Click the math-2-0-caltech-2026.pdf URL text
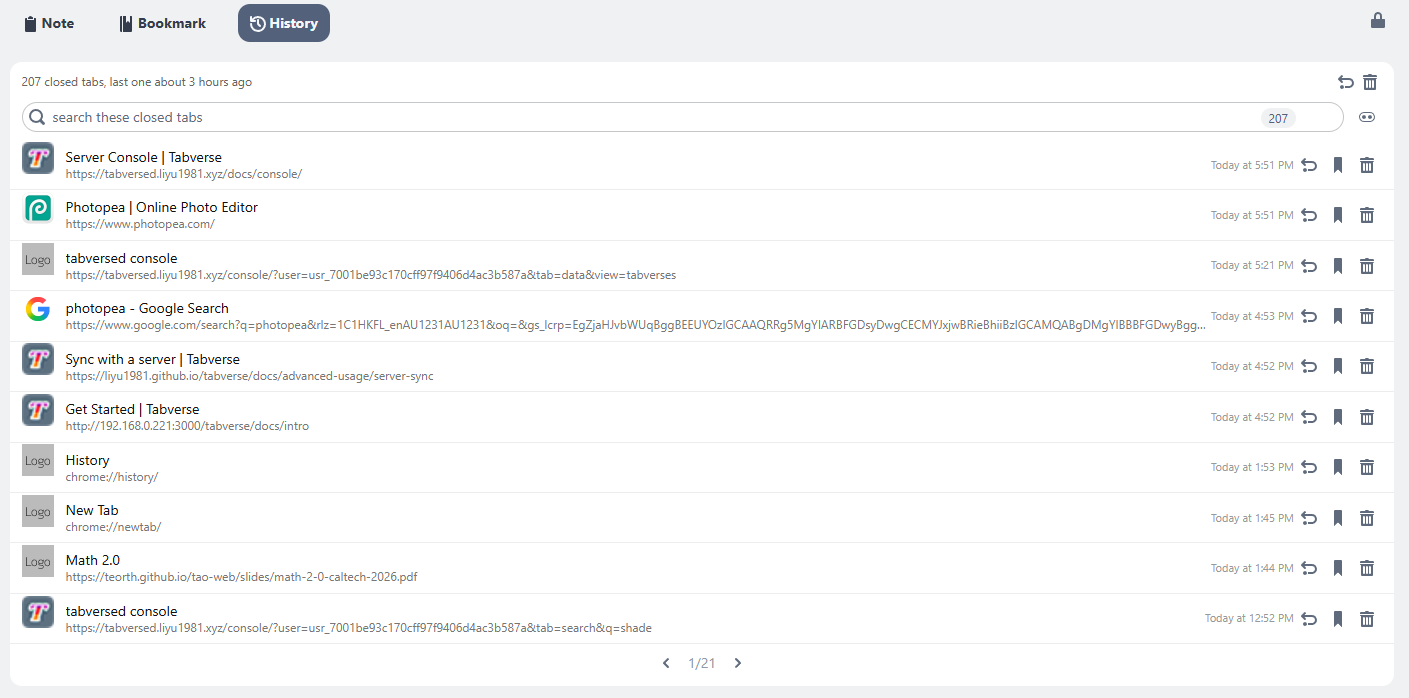The image size is (1409, 698). tap(242, 577)
